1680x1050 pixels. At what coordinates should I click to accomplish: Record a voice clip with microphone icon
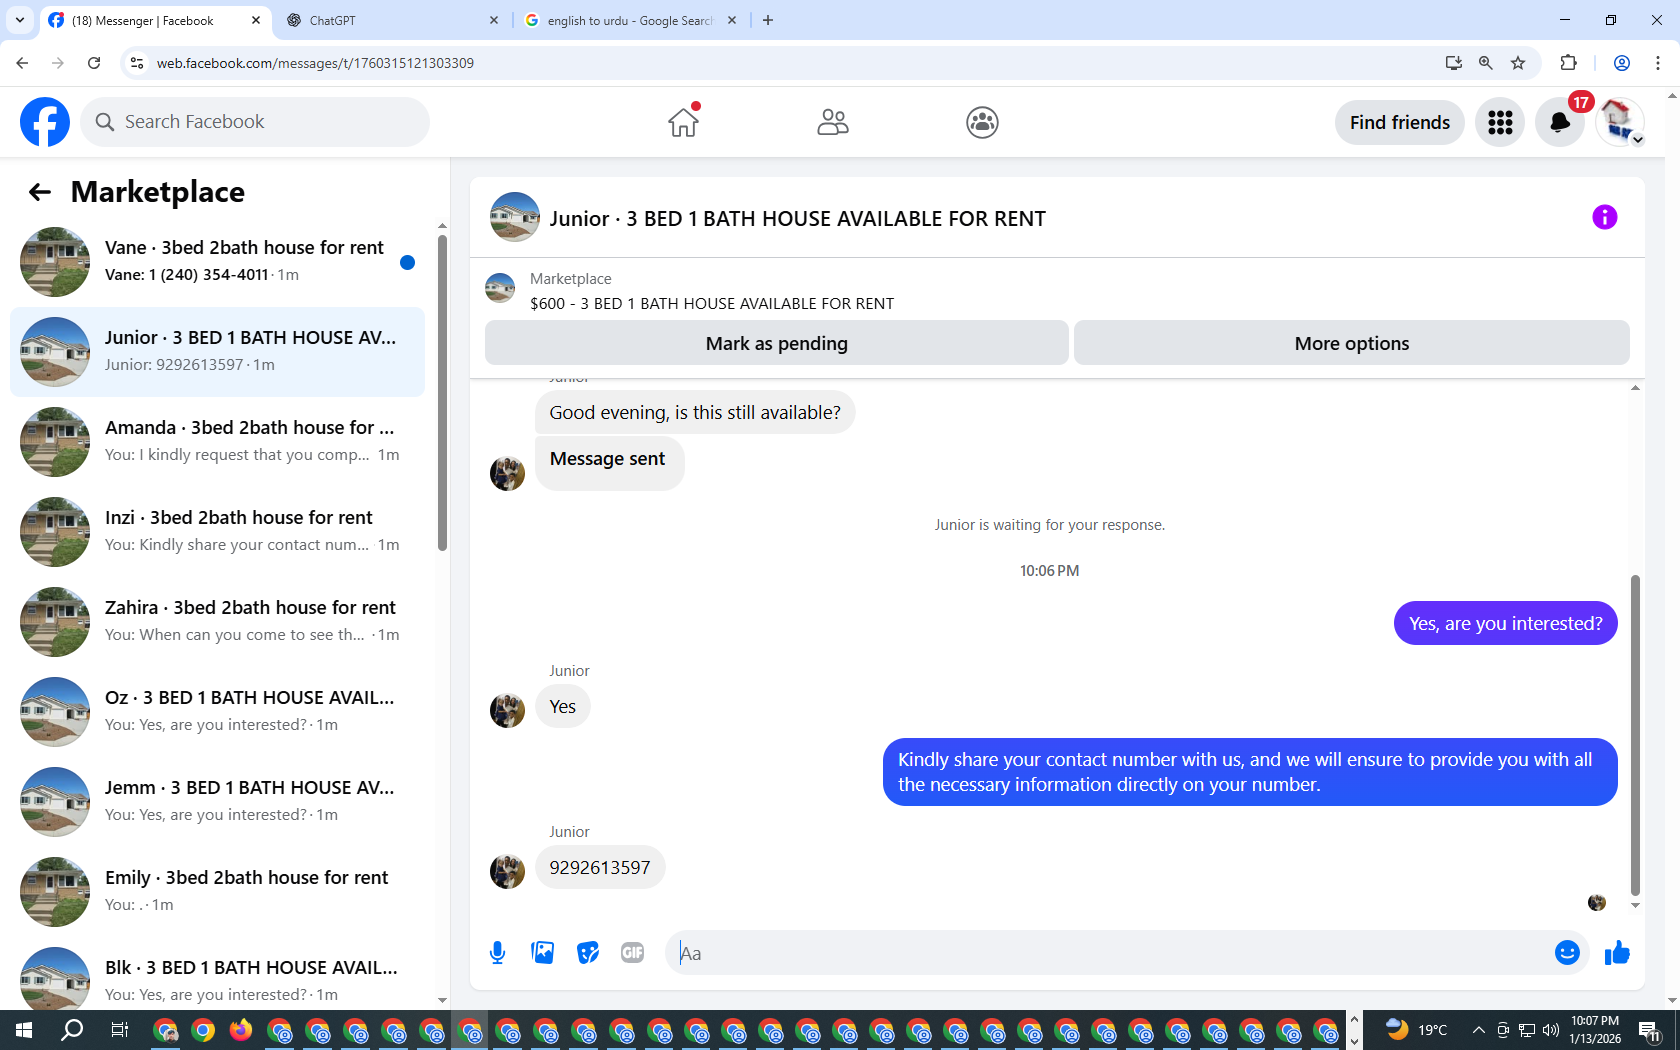click(497, 953)
